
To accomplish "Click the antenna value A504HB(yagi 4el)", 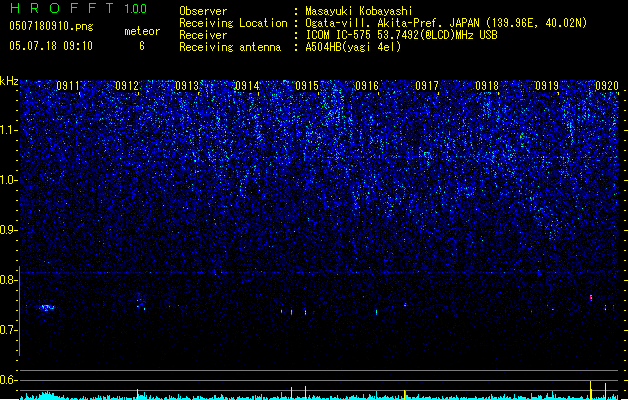I will pos(353,47).
